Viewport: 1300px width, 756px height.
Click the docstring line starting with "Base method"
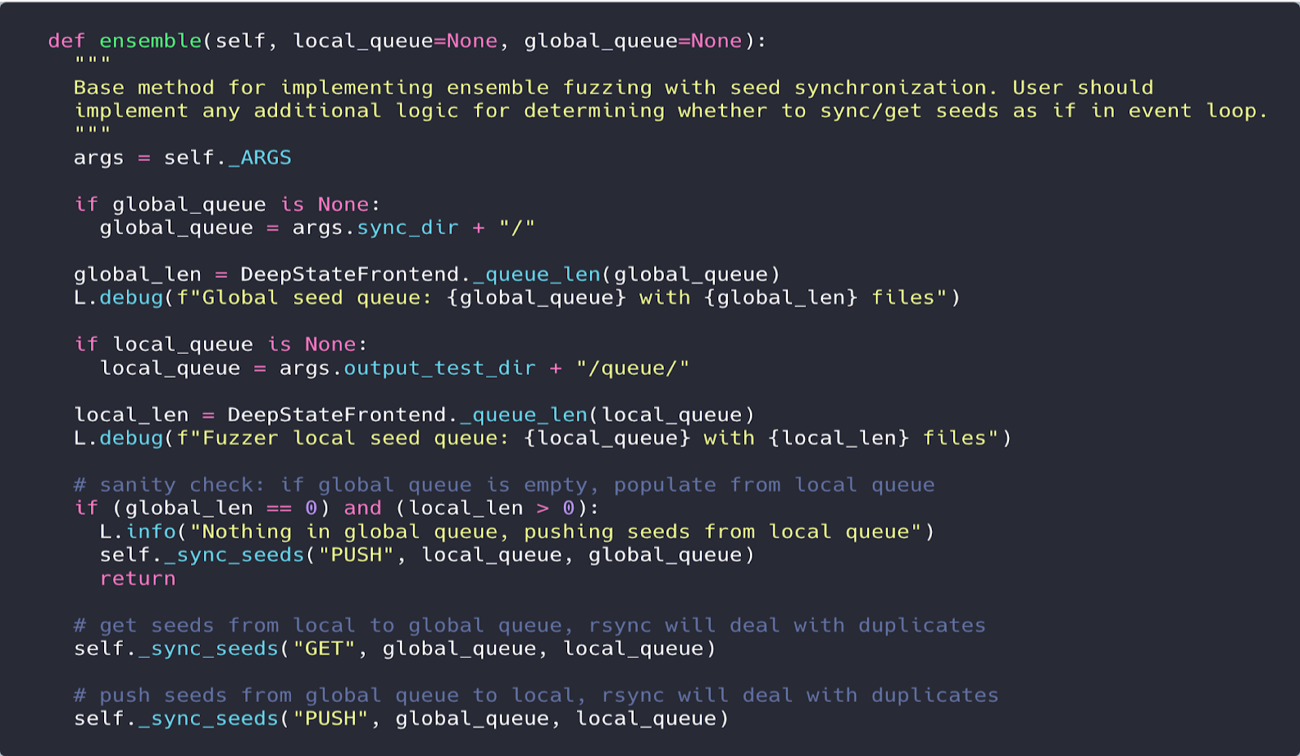pos(613,88)
